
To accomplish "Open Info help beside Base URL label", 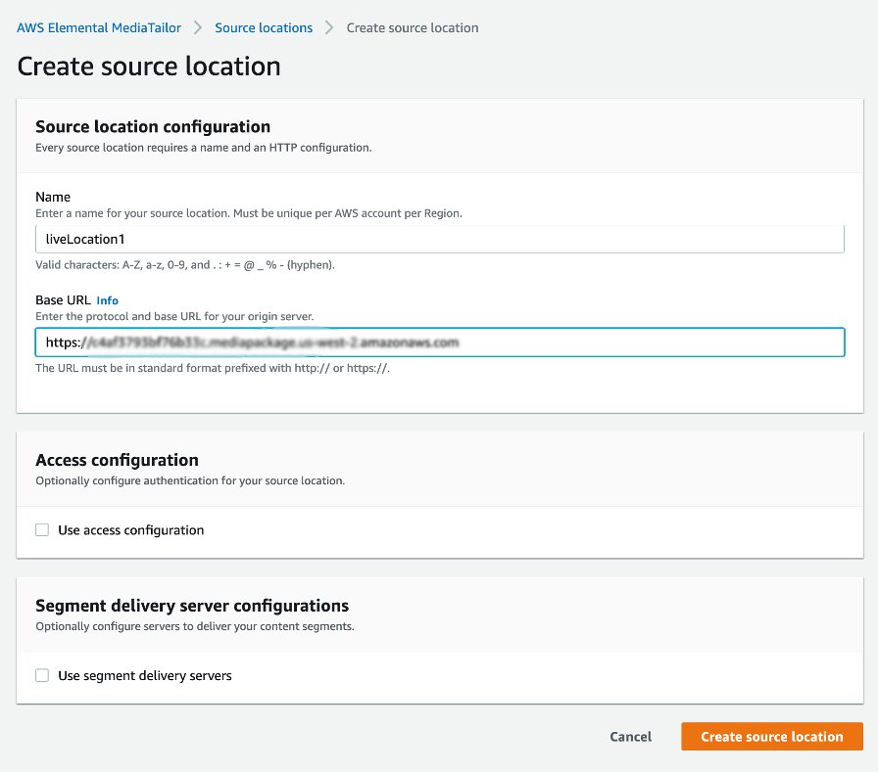I will (x=108, y=300).
